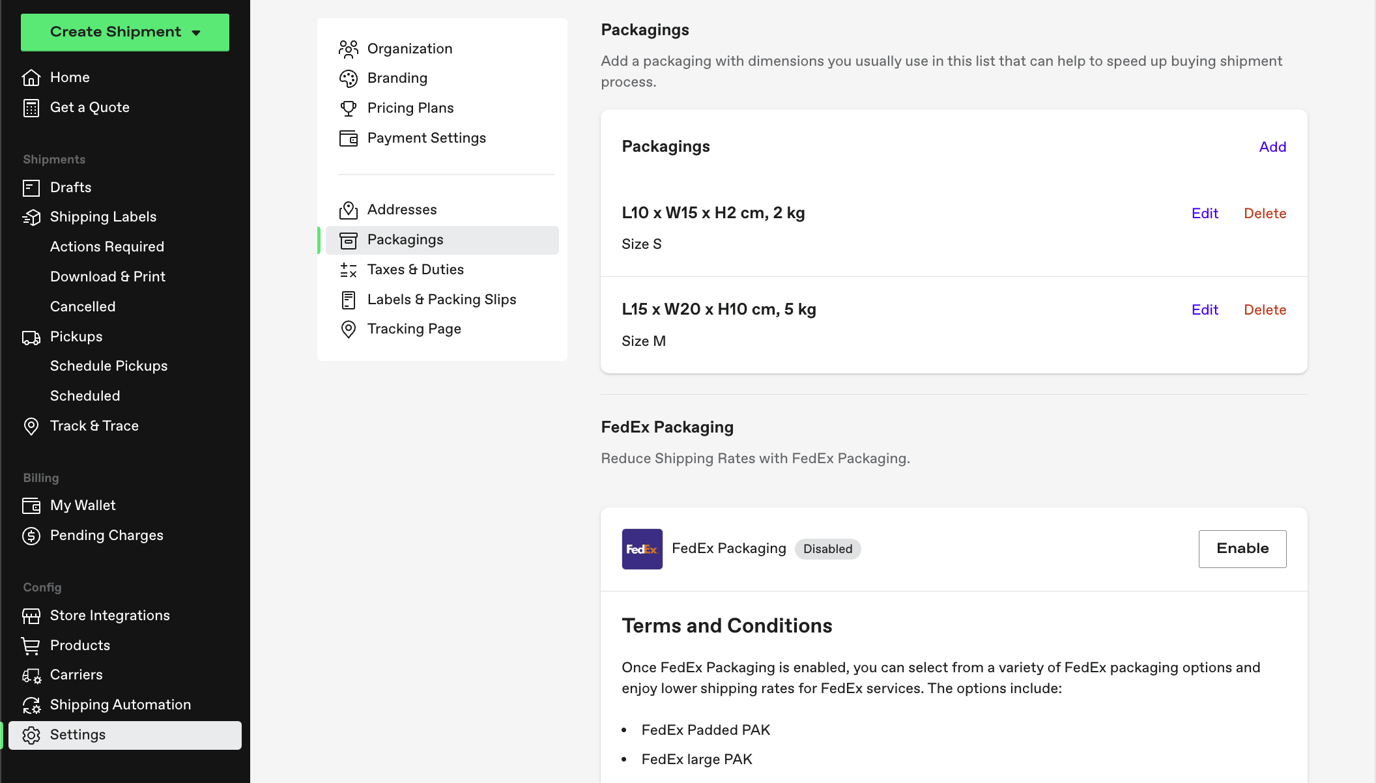Select the Shipping Automation icon
The height and width of the screenshot is (783, 1376).
pos(31,704)
